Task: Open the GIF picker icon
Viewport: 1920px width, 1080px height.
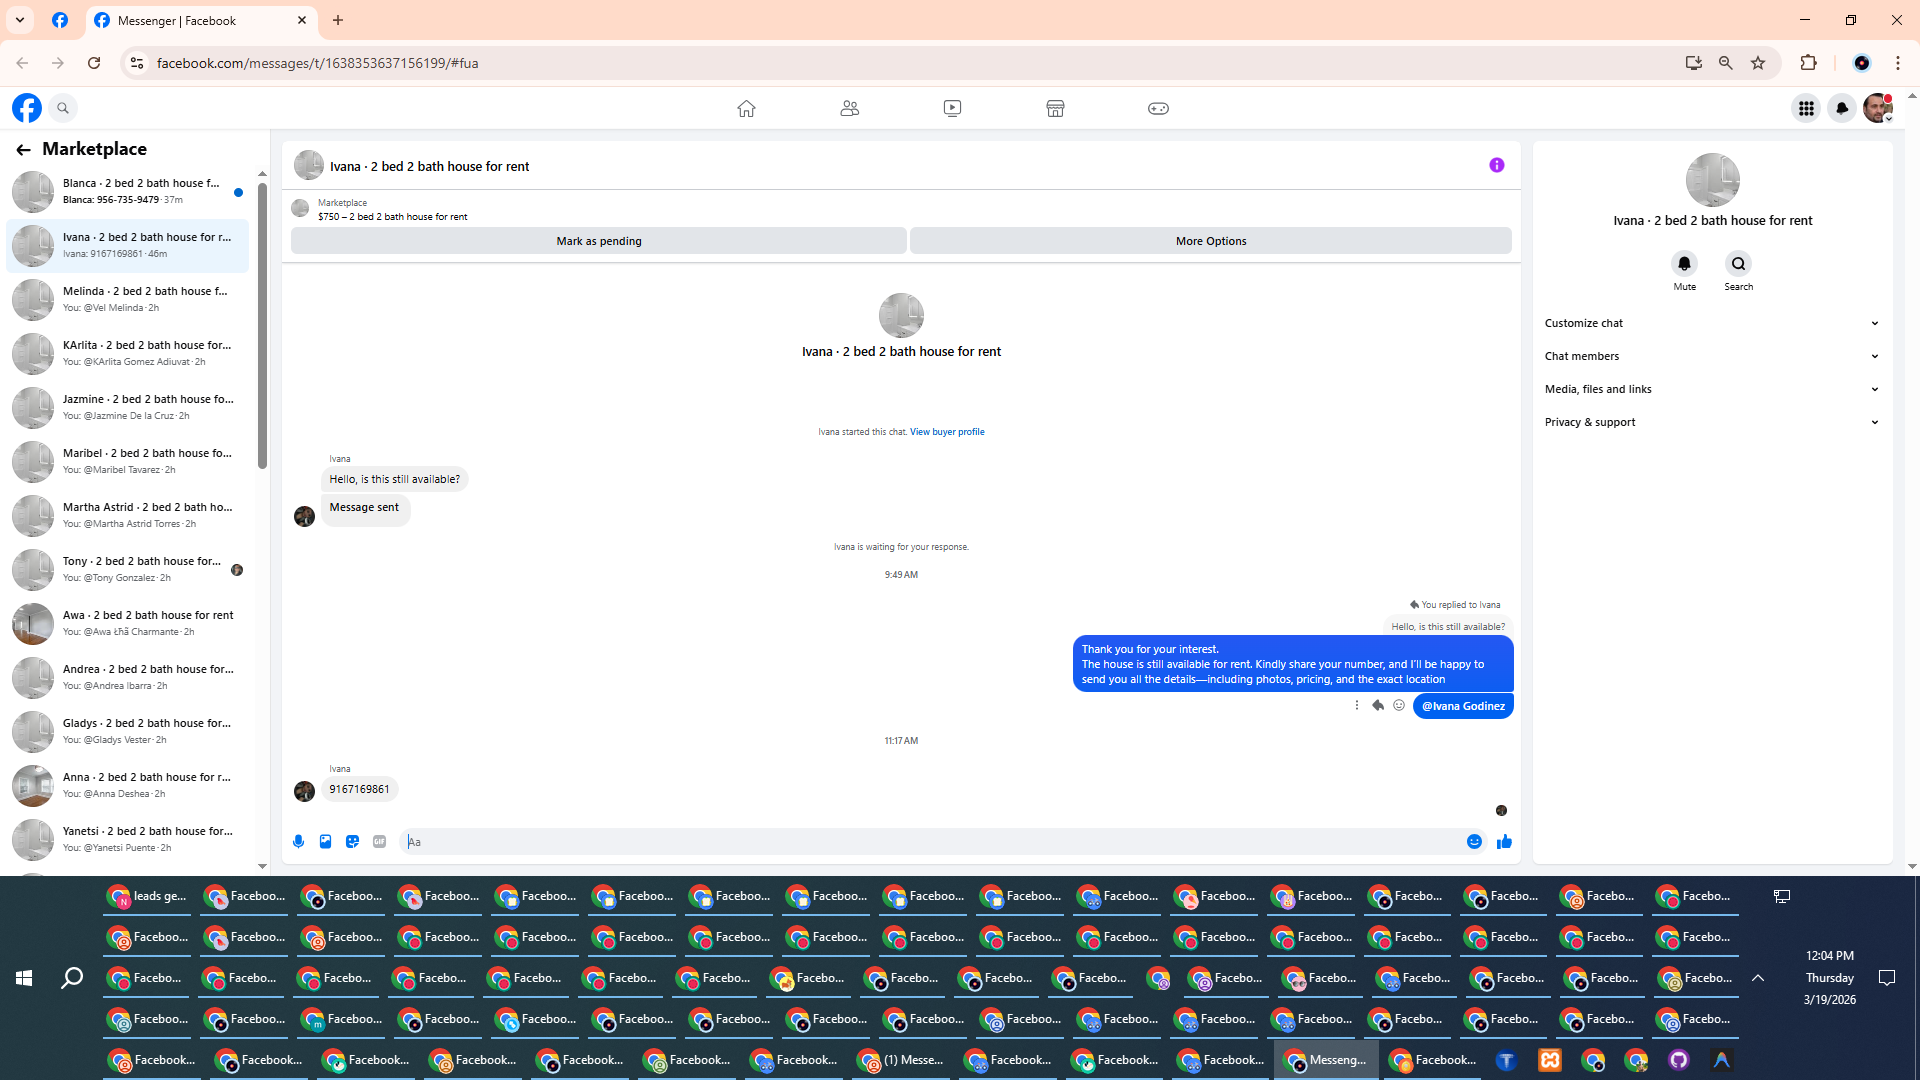Action: click(379, 842)
